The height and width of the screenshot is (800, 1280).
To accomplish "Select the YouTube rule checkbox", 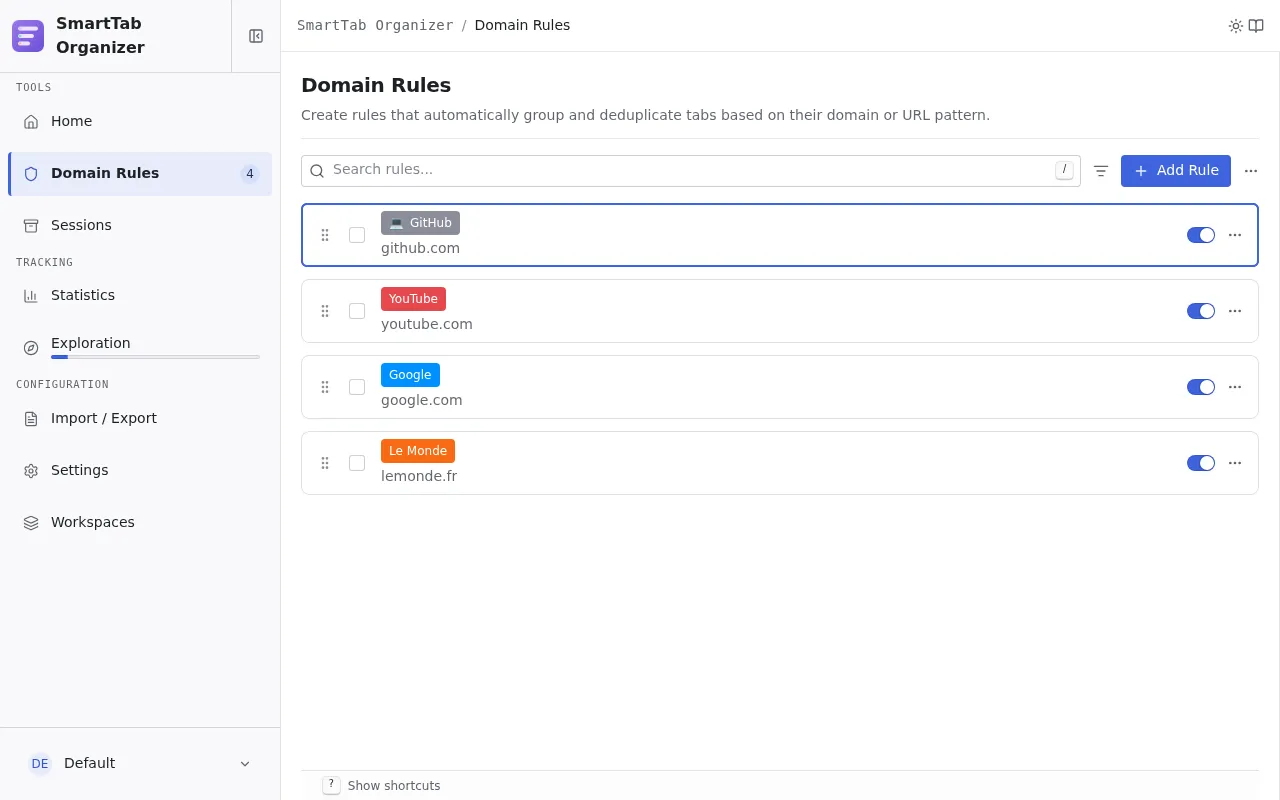I will tap(357, 311).
